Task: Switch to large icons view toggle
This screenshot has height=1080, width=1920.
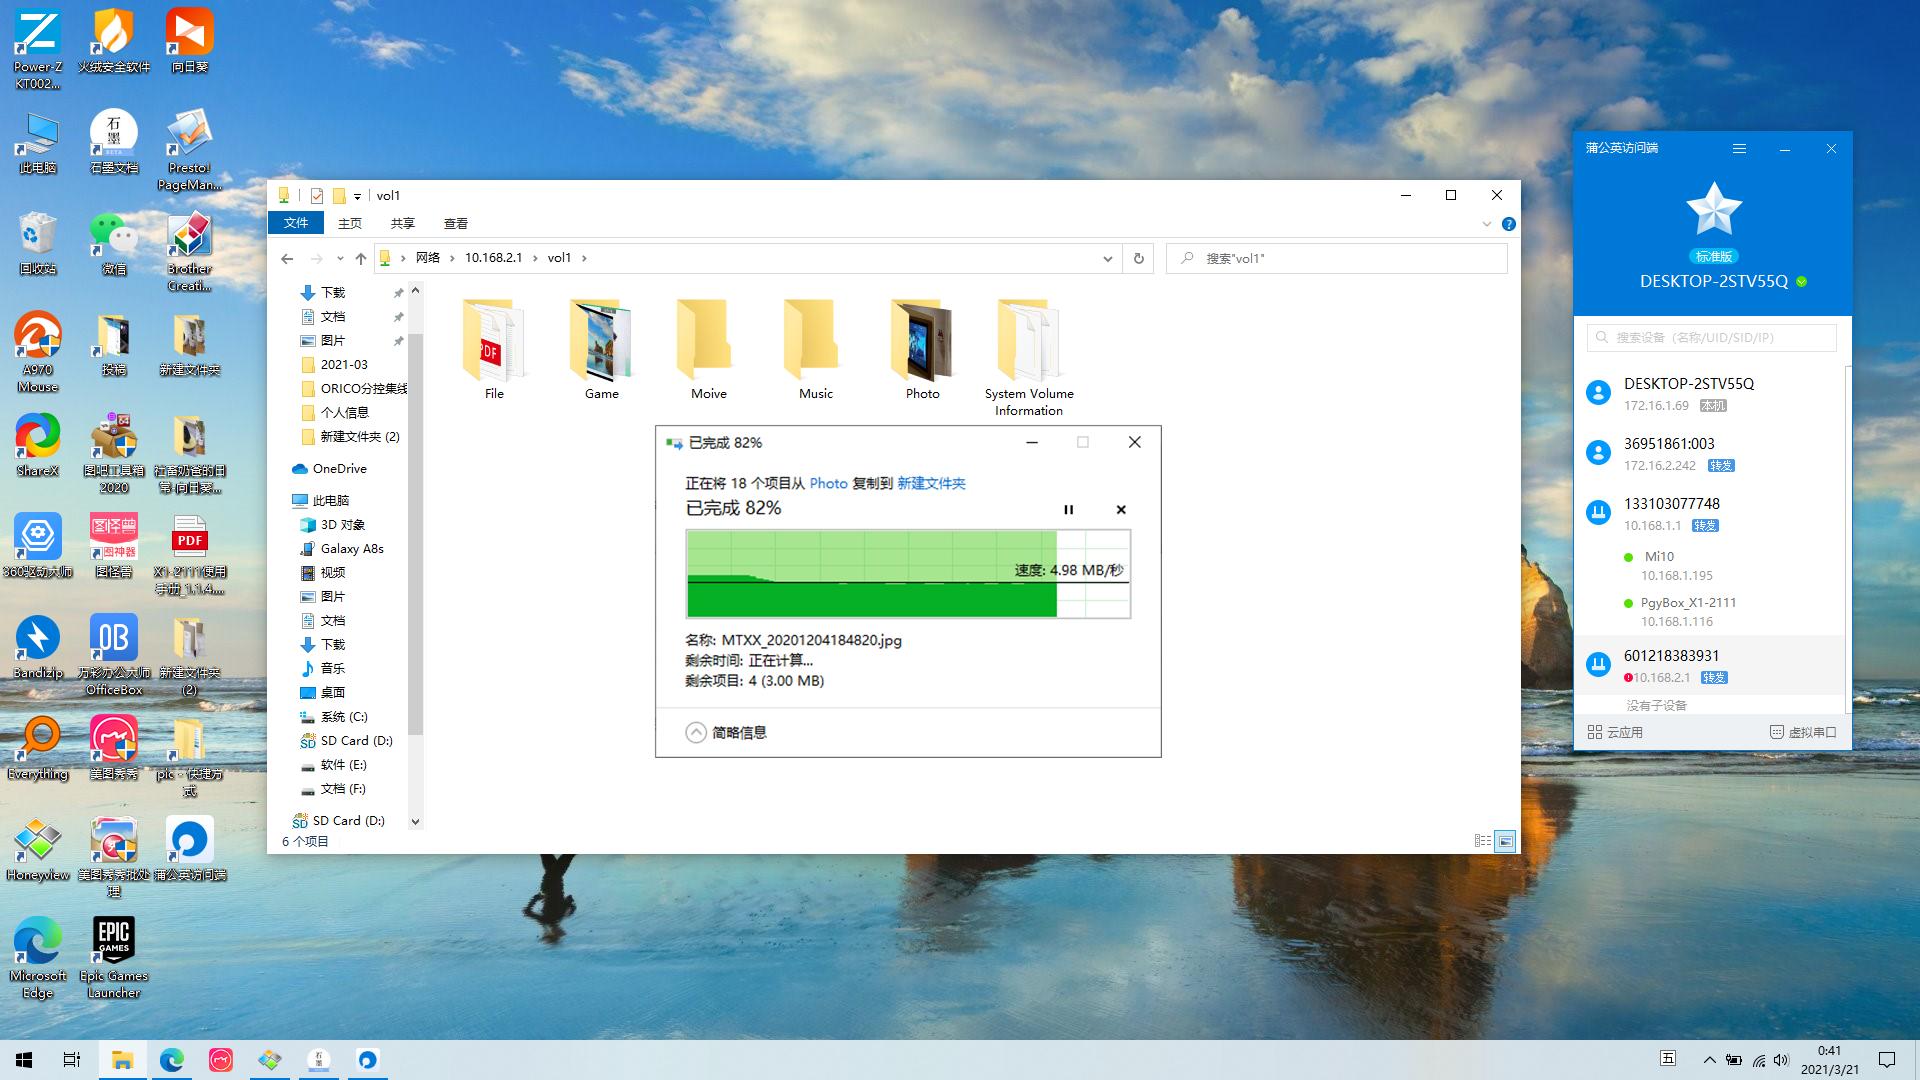Action: pyautogui.click(x=1505, y=841)
